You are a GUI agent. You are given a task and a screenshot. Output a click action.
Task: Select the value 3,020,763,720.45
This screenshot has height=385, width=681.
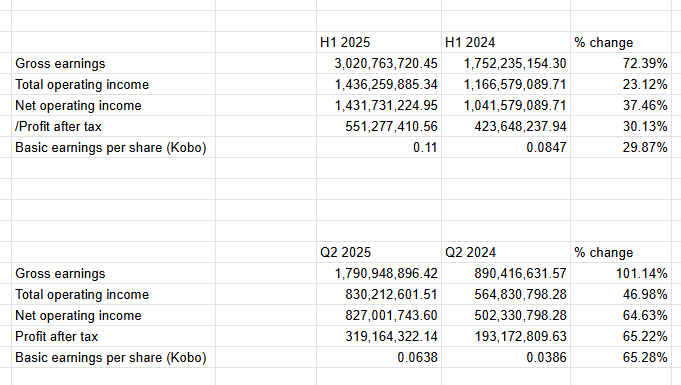(379, 63)
